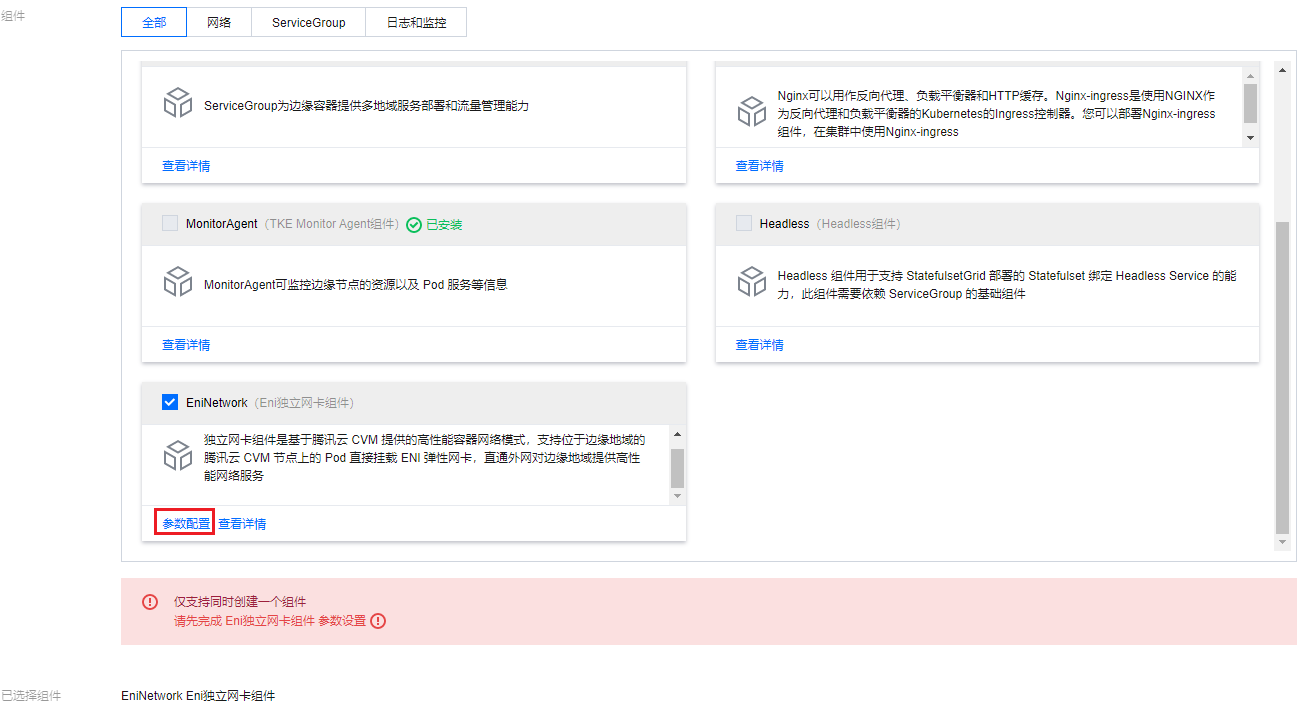Click scroll-up arrow in EniNetwork description
The width and height of the screenshot is (1299, 714).
677,434
